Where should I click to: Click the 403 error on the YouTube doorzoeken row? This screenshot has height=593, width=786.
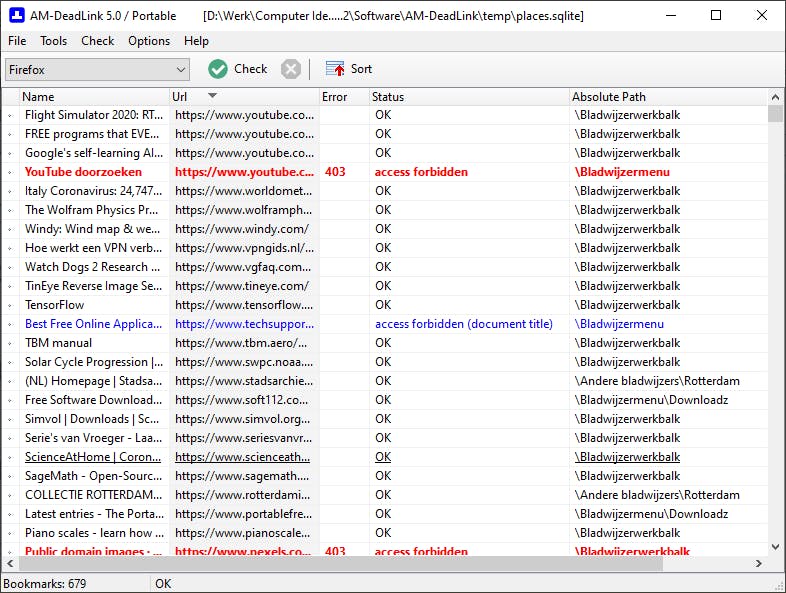pyautogui.click(x=335, y=172)
